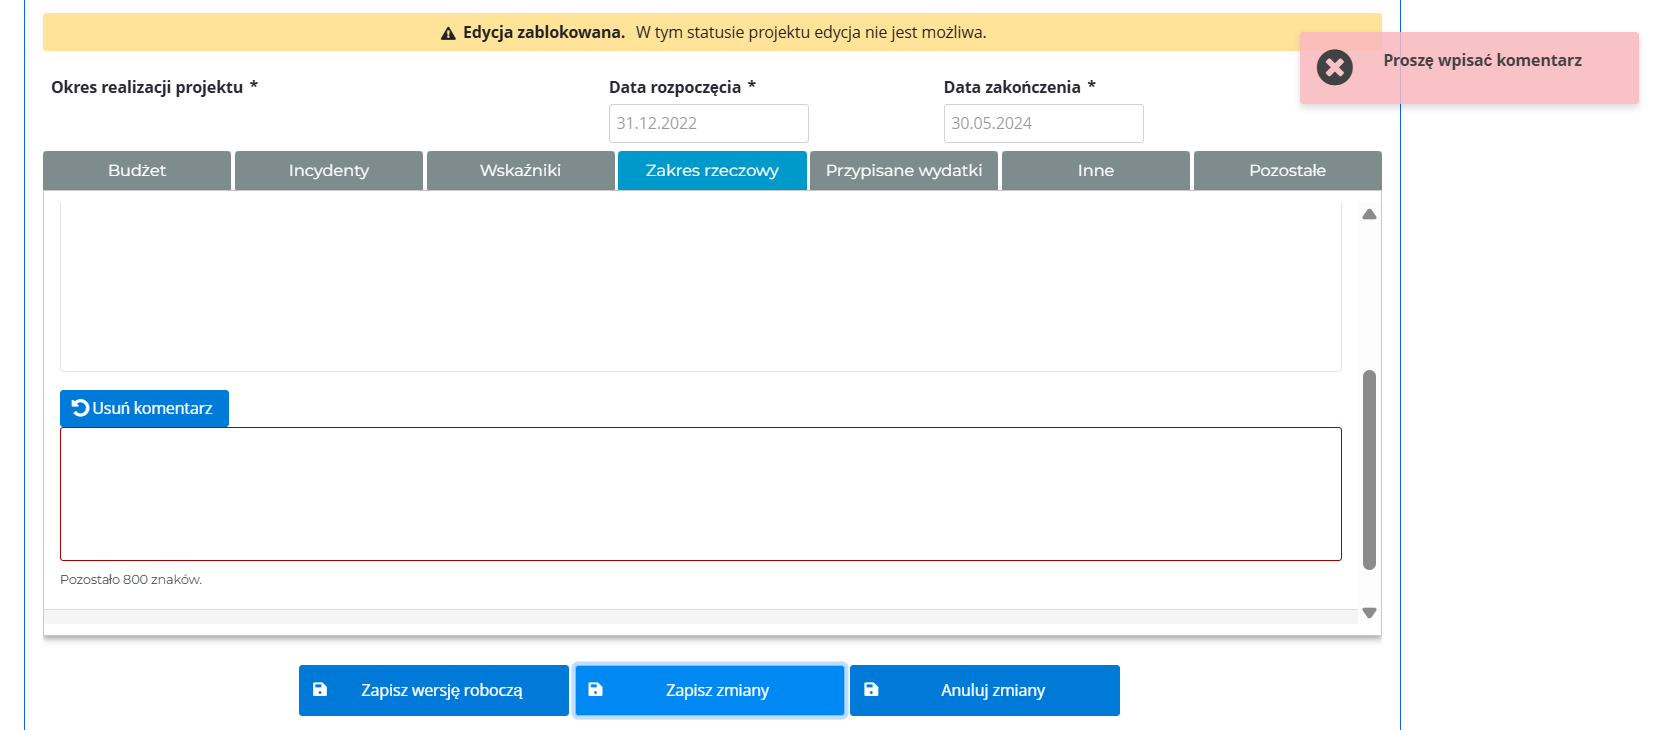Viewport: 1656px width, 730px height.
Task: Open the Budżet tab
Action: click(x=137, y=171)
